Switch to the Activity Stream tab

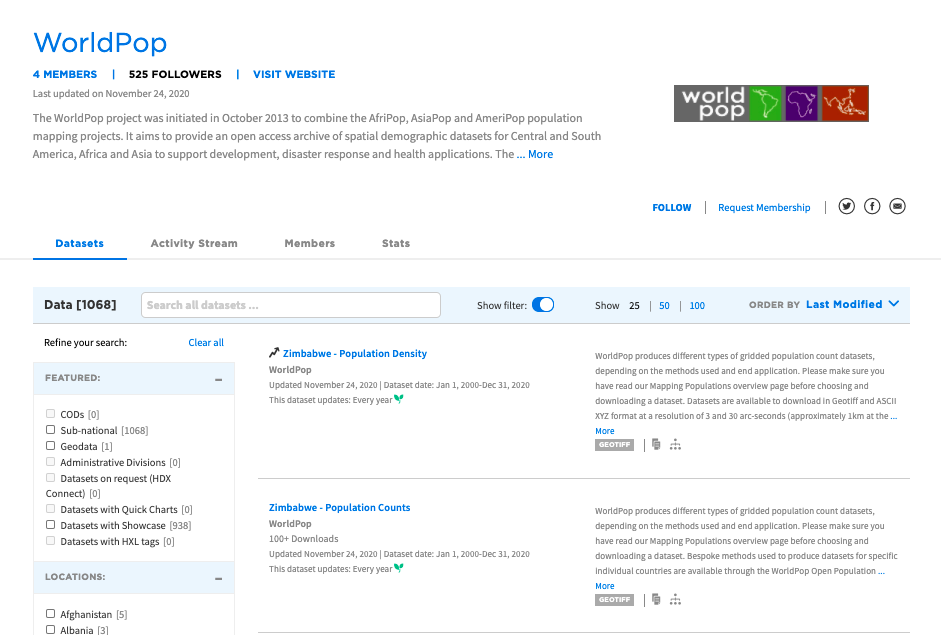pos(194,243)
